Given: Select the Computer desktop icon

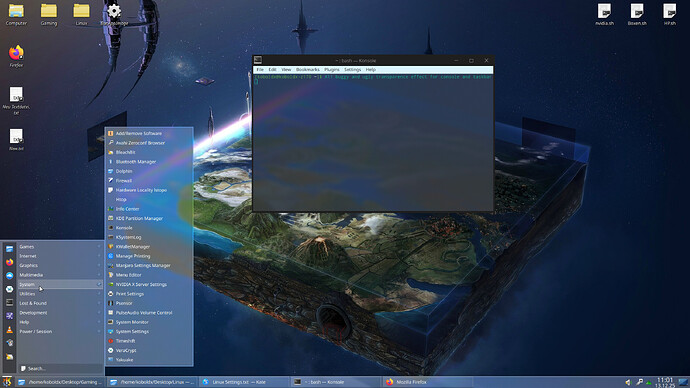Looking at the screenshot, I should [x=16, y=15].
